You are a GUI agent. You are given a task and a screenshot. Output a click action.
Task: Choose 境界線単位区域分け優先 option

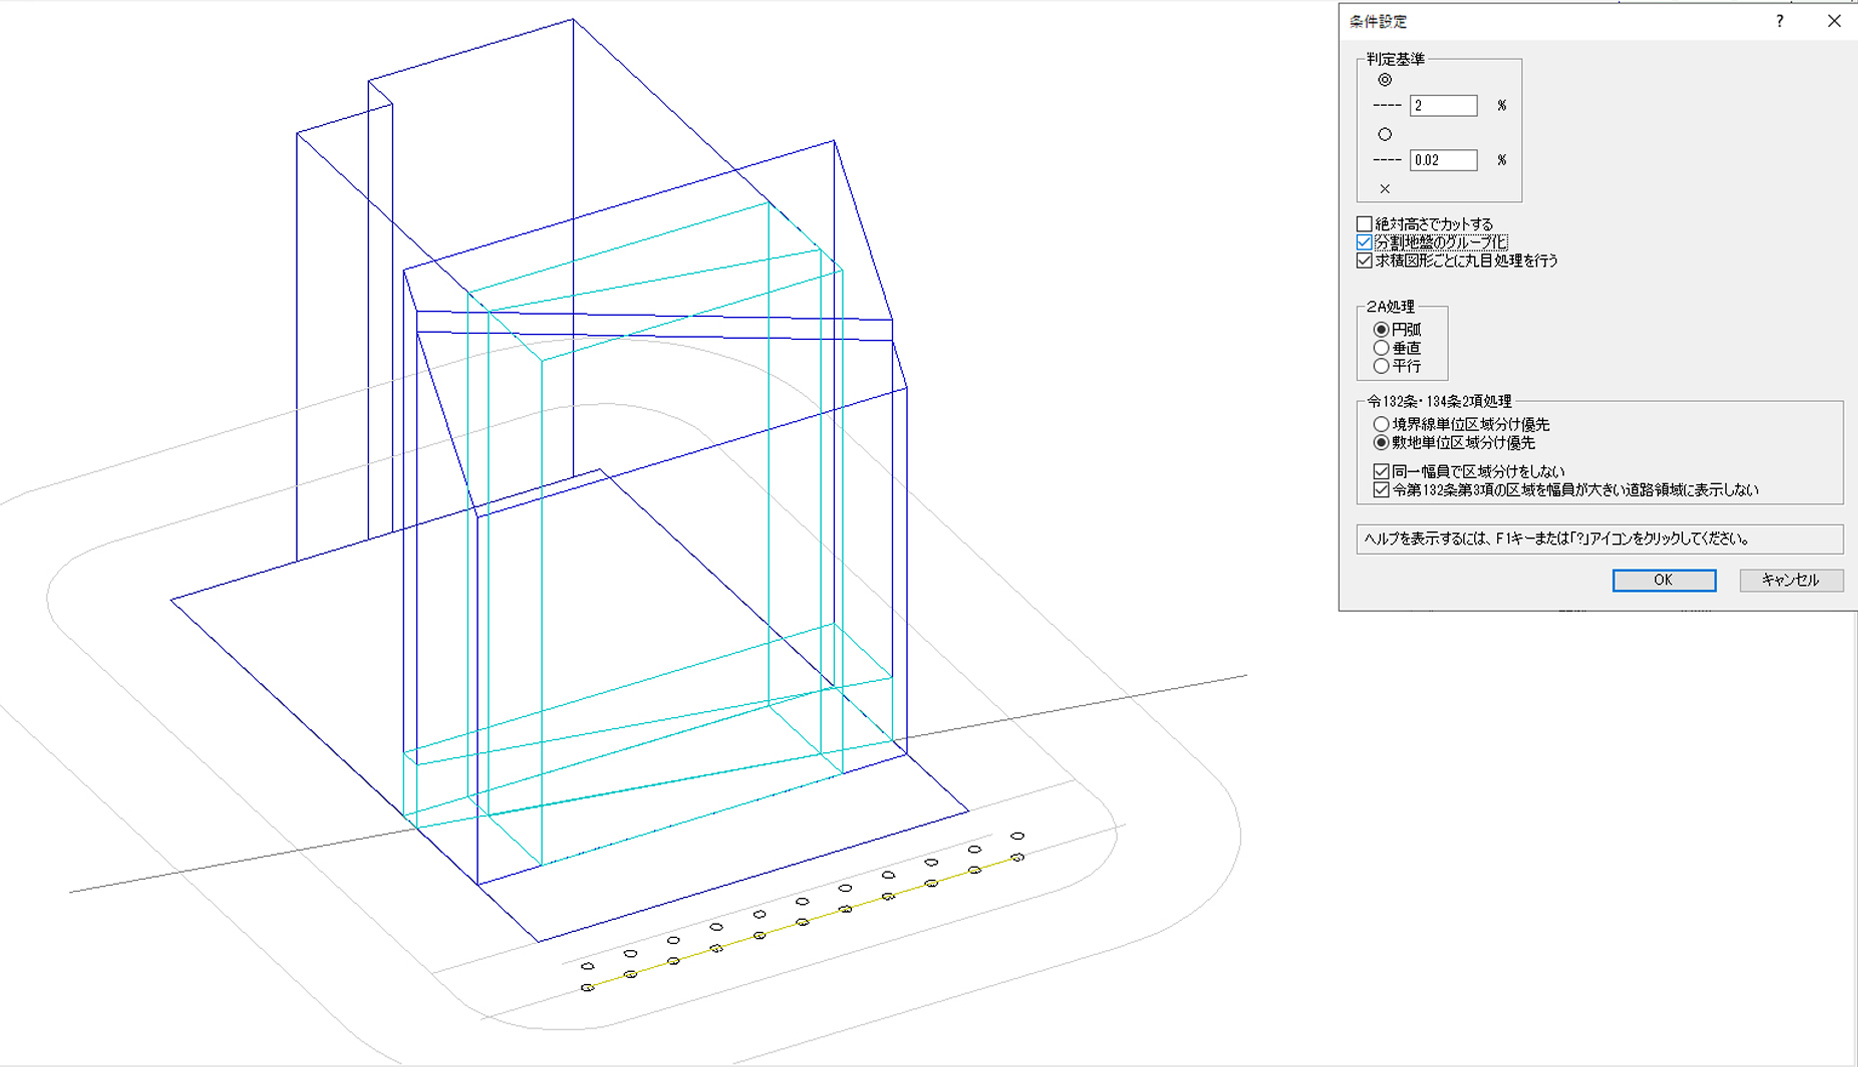1381,424
